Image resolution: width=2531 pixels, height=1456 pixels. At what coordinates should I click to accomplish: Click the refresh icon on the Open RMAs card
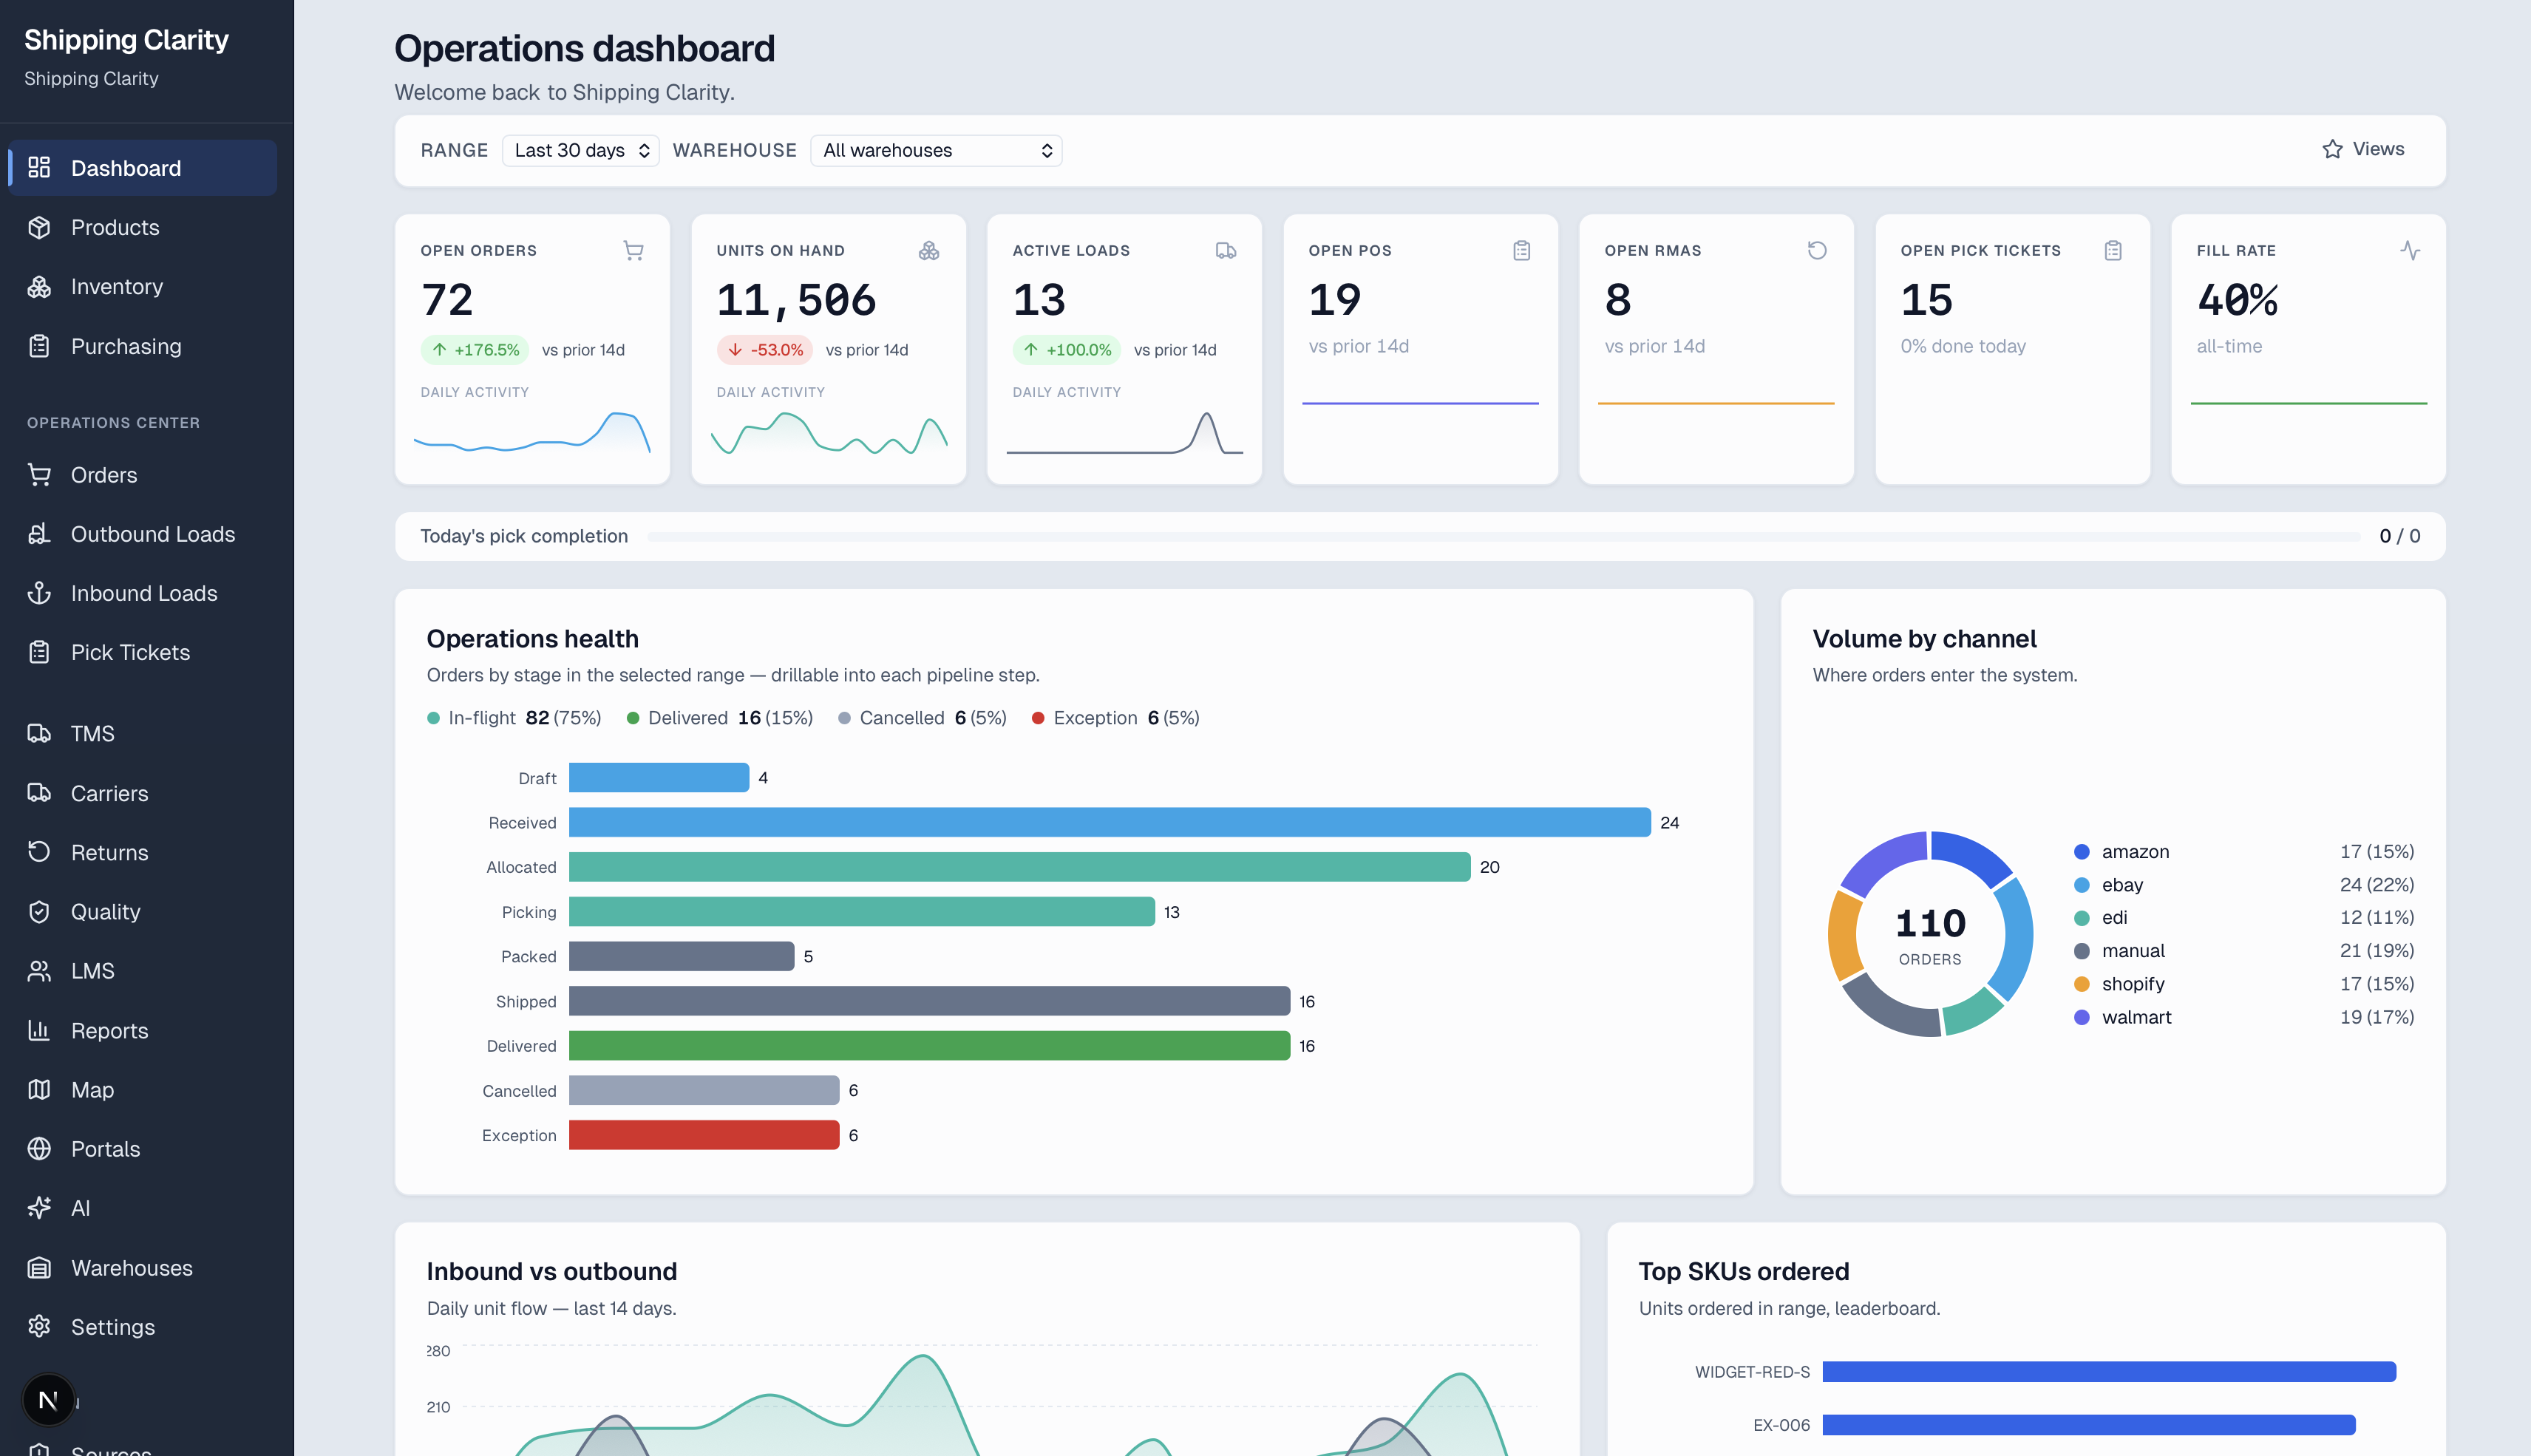pos(1817,250)
